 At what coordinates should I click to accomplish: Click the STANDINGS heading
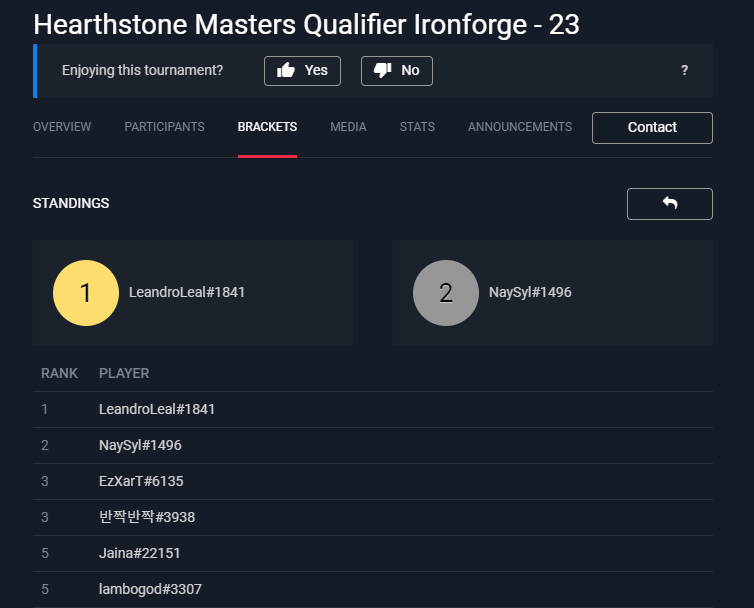point(71,203)
